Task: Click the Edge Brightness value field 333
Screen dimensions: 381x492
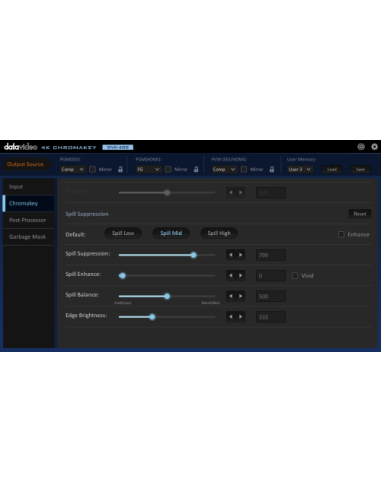Action: pyautogui.click(x=271, y=317)
